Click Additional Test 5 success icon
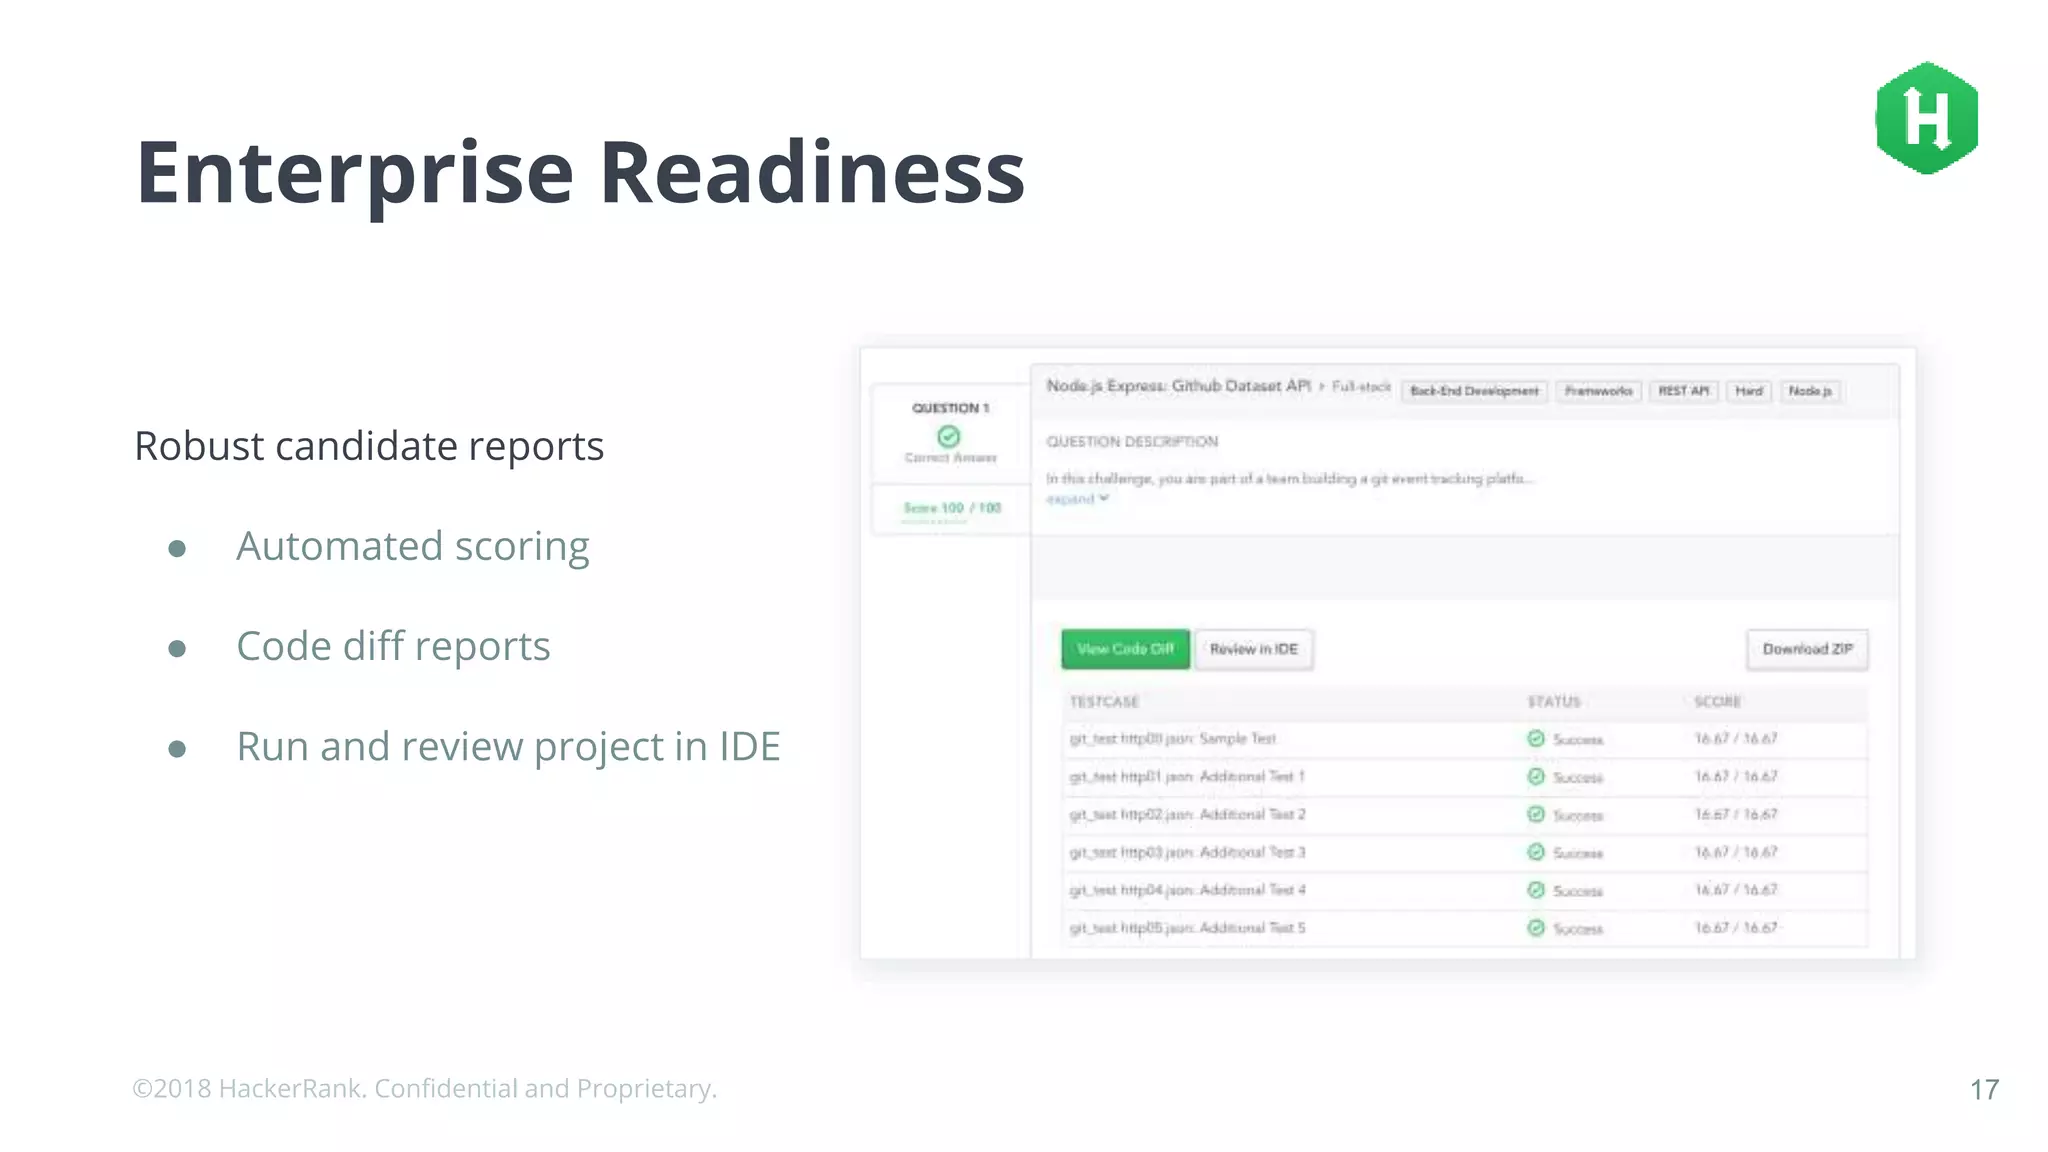The width and height of the screenshot is (2048, 1152). pyautogui.click(x=1536, y=928)
